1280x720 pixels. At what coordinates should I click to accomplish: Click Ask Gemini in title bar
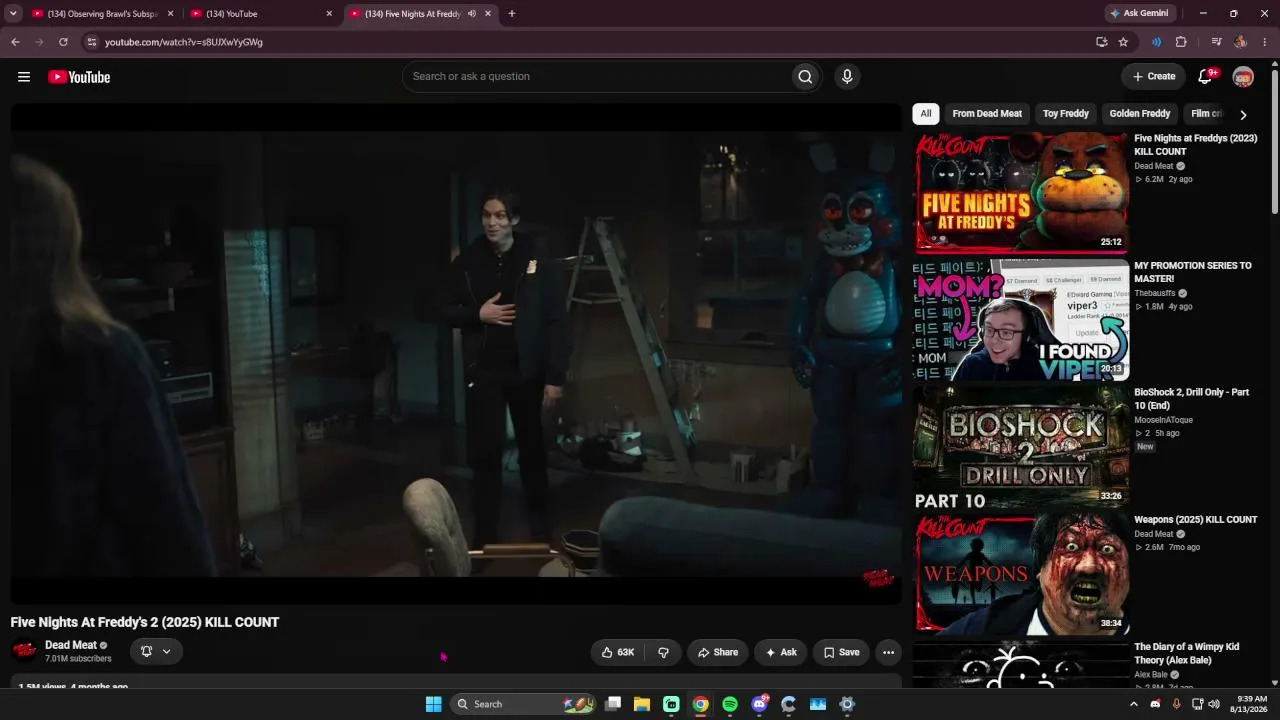(1140, 14)
